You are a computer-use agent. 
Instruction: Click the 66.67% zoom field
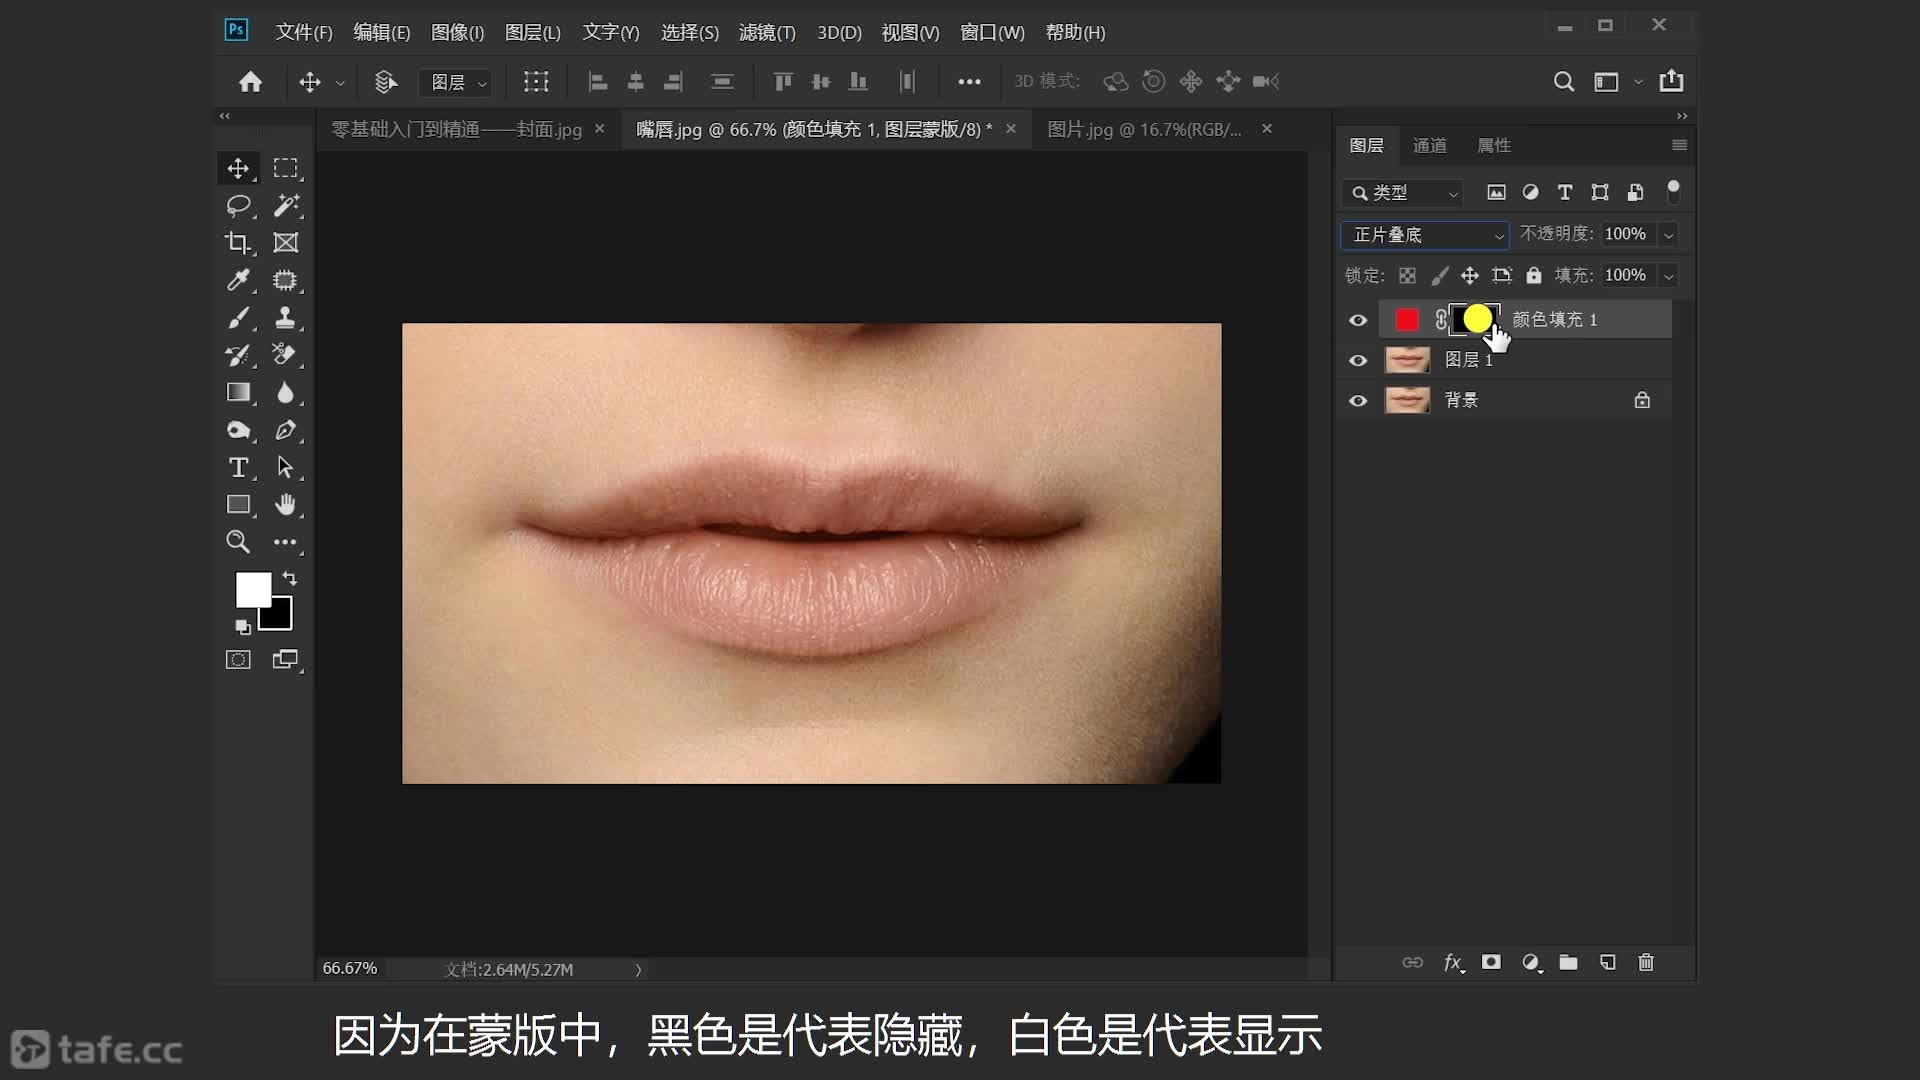click(x=350, y=969)
